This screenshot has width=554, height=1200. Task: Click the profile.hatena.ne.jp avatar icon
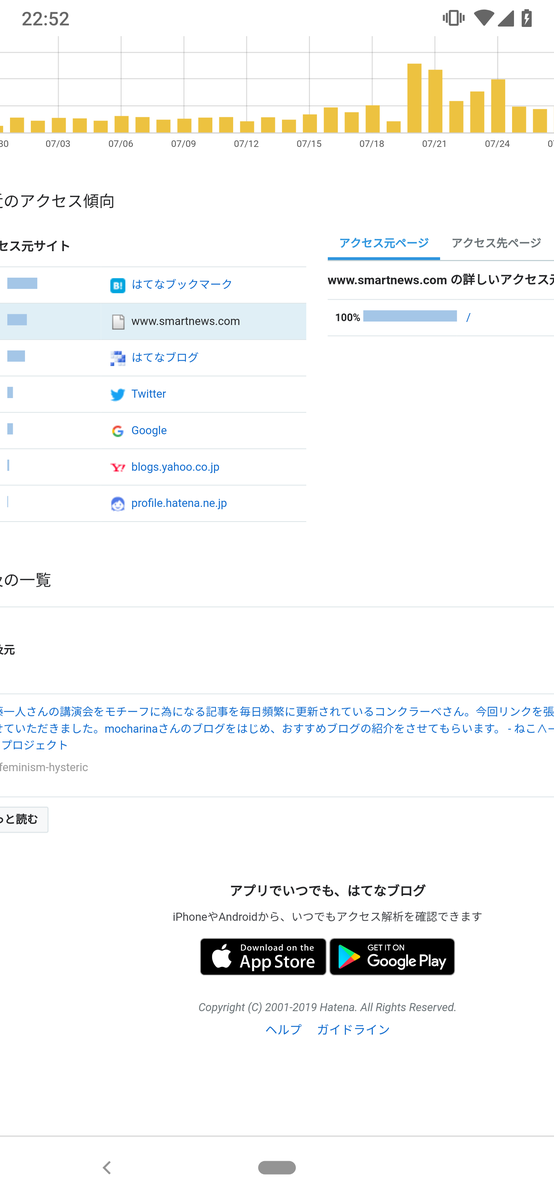click(x=118, y=504)
